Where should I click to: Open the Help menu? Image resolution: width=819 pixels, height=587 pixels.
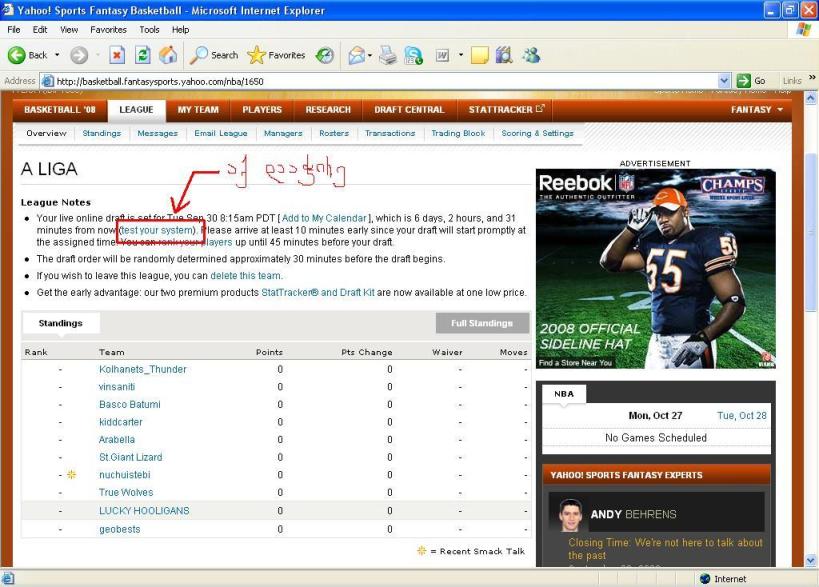pos(180,30)
